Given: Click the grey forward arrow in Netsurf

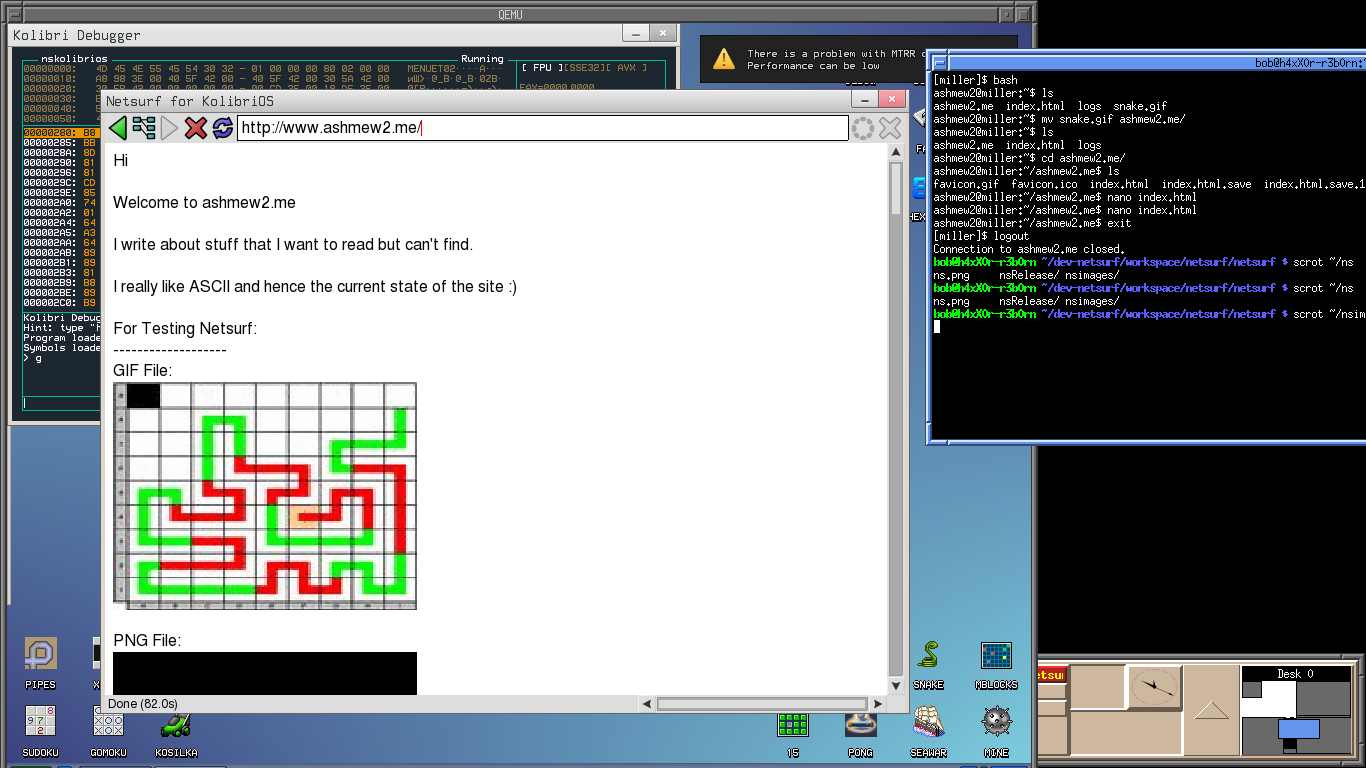Looking at the screenshot, I should tap(170, 128).
